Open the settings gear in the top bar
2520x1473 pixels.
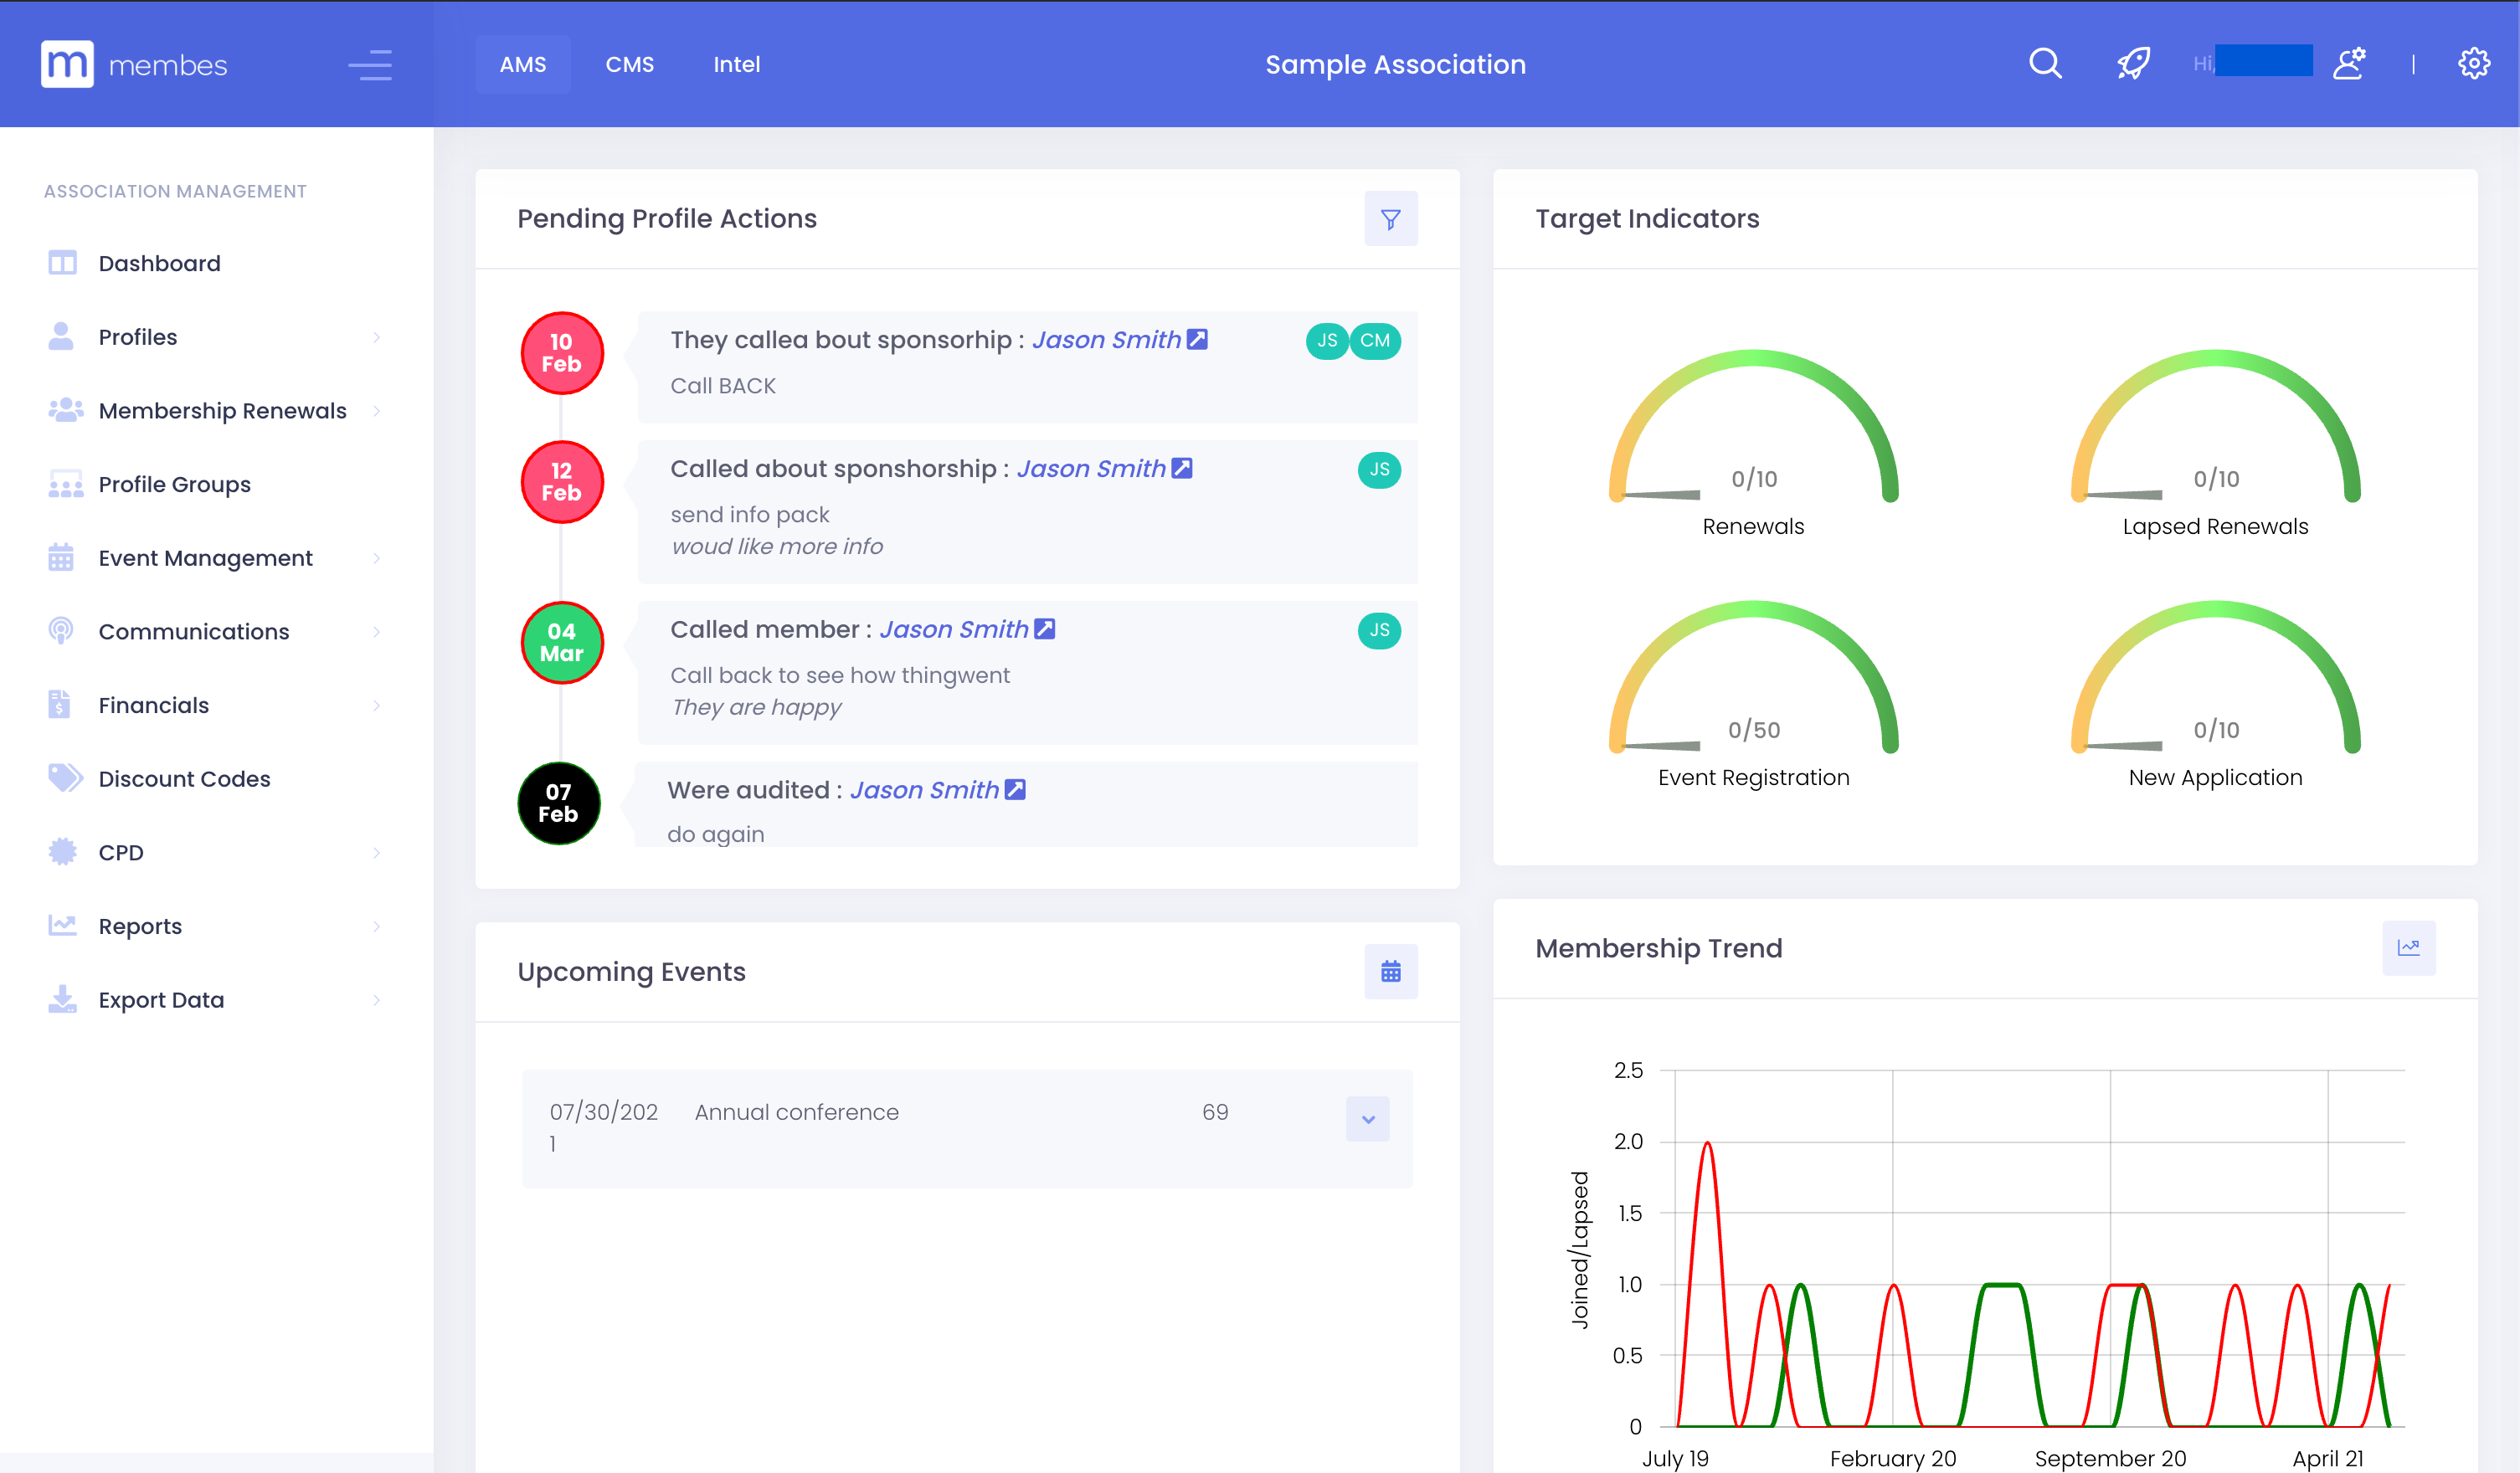click(x=2475, y=63)
